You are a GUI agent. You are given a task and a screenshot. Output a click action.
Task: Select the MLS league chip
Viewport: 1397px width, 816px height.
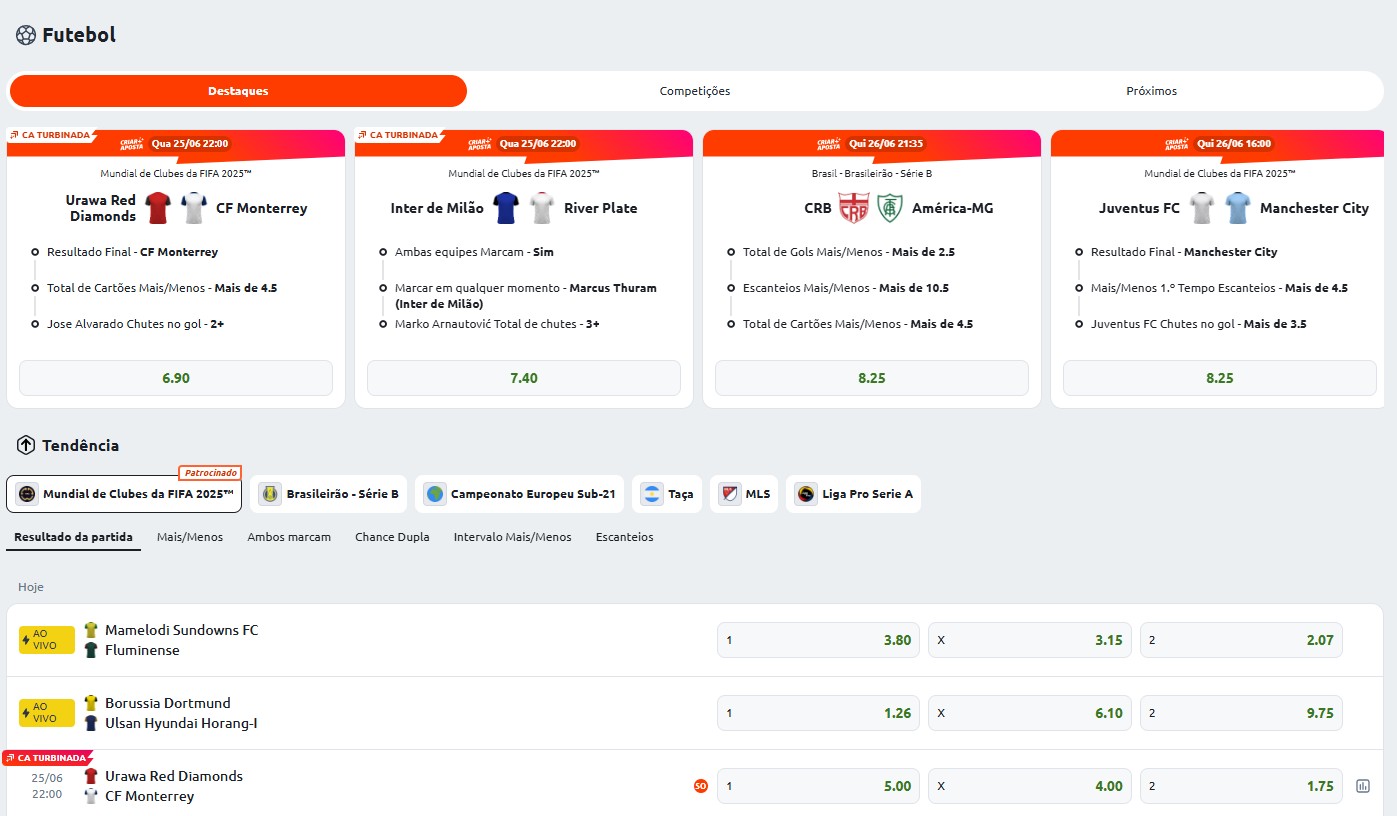[744, 494]
